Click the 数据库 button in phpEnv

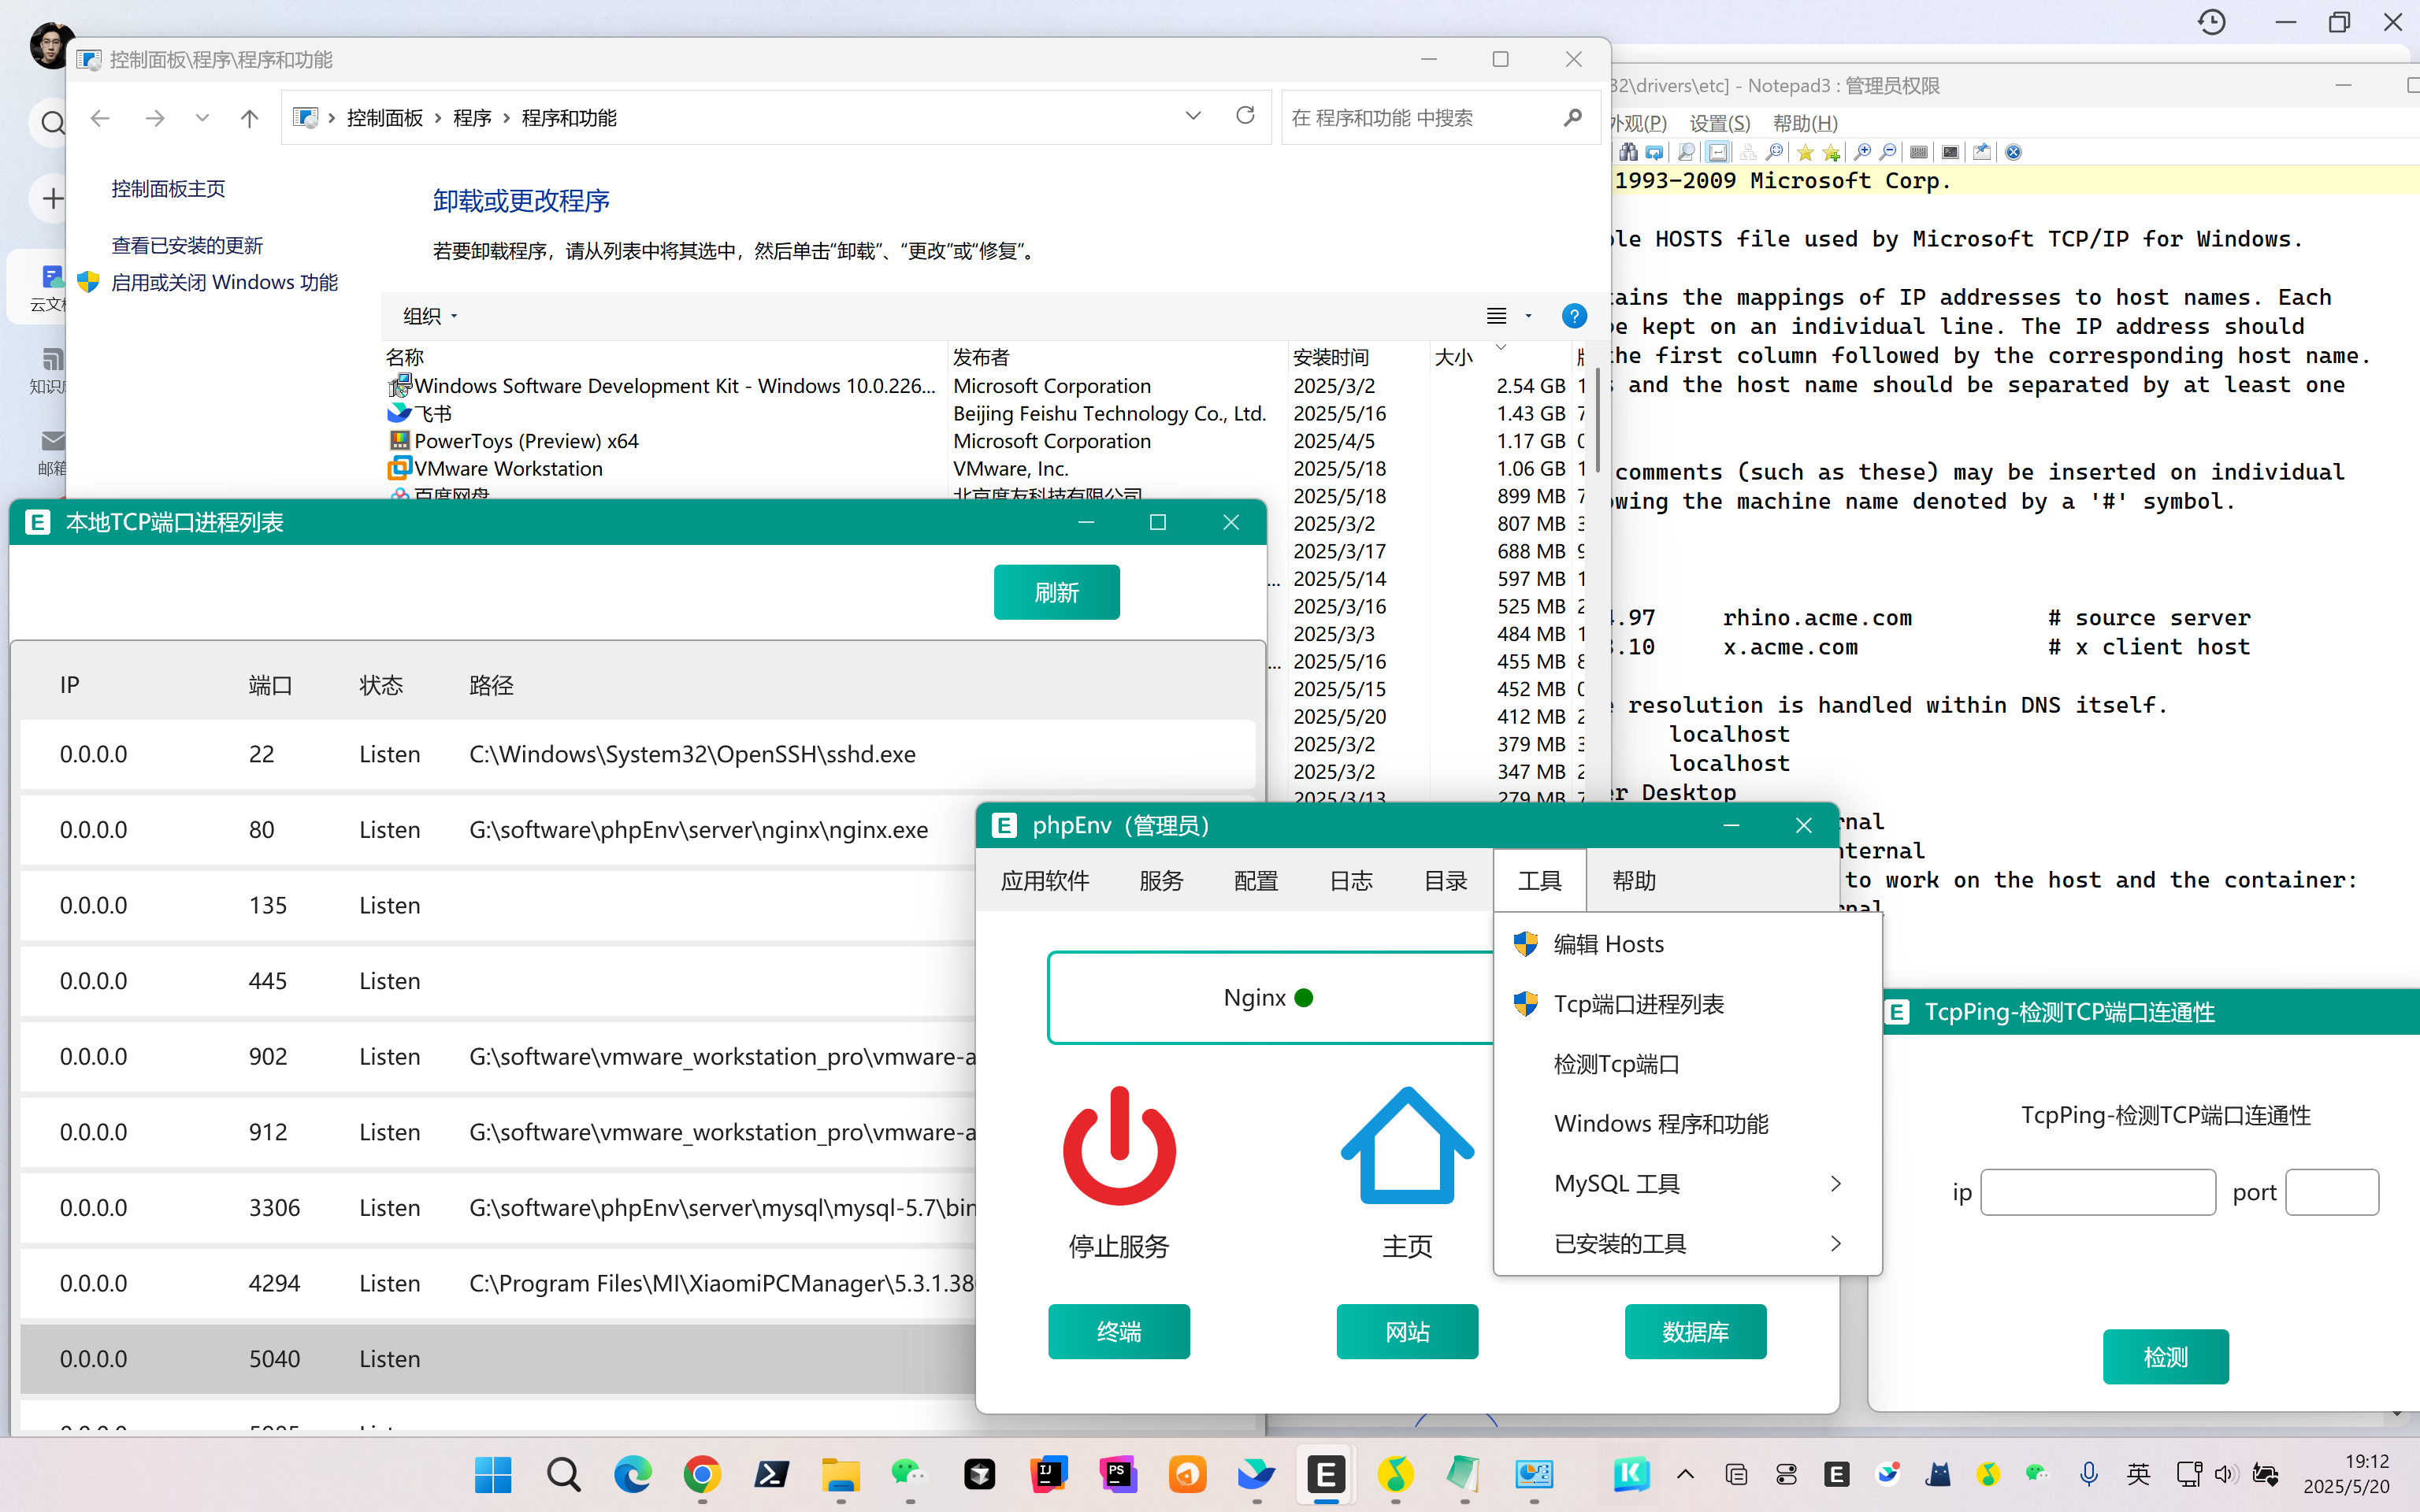1695,1332
